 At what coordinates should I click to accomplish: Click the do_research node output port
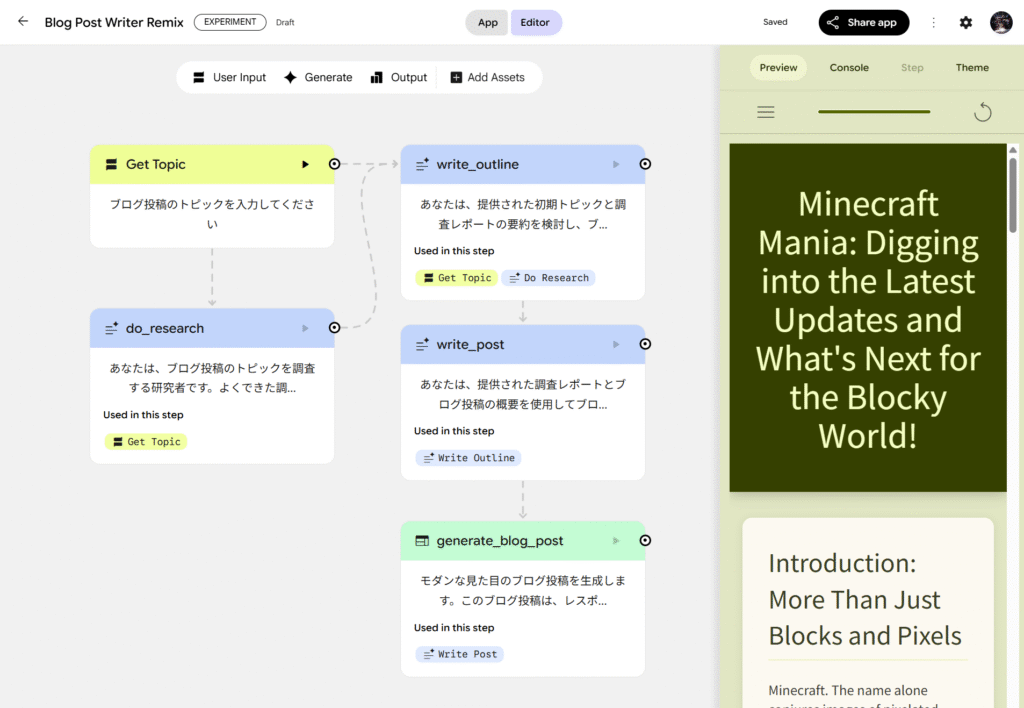pyautogui.click(x=334, y=328)
